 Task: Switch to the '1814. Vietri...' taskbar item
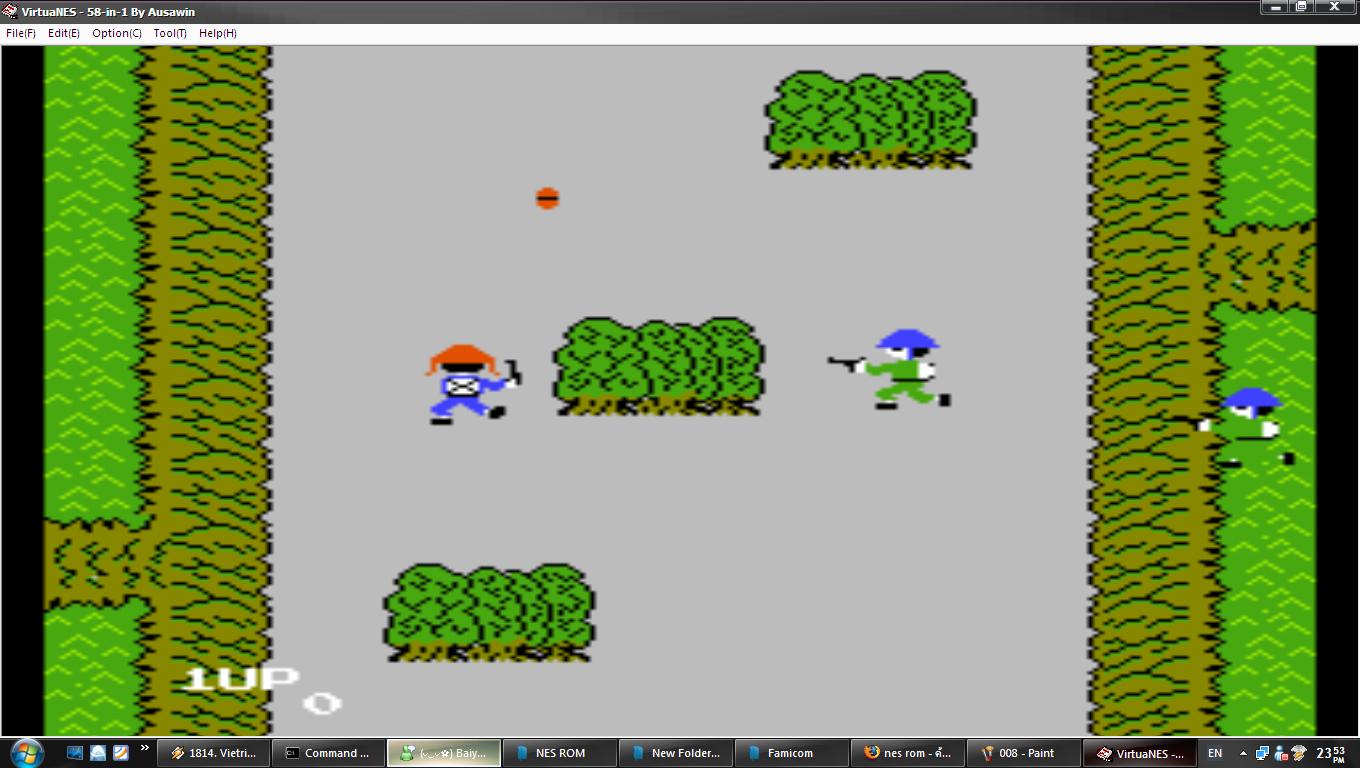coord(214,753)
